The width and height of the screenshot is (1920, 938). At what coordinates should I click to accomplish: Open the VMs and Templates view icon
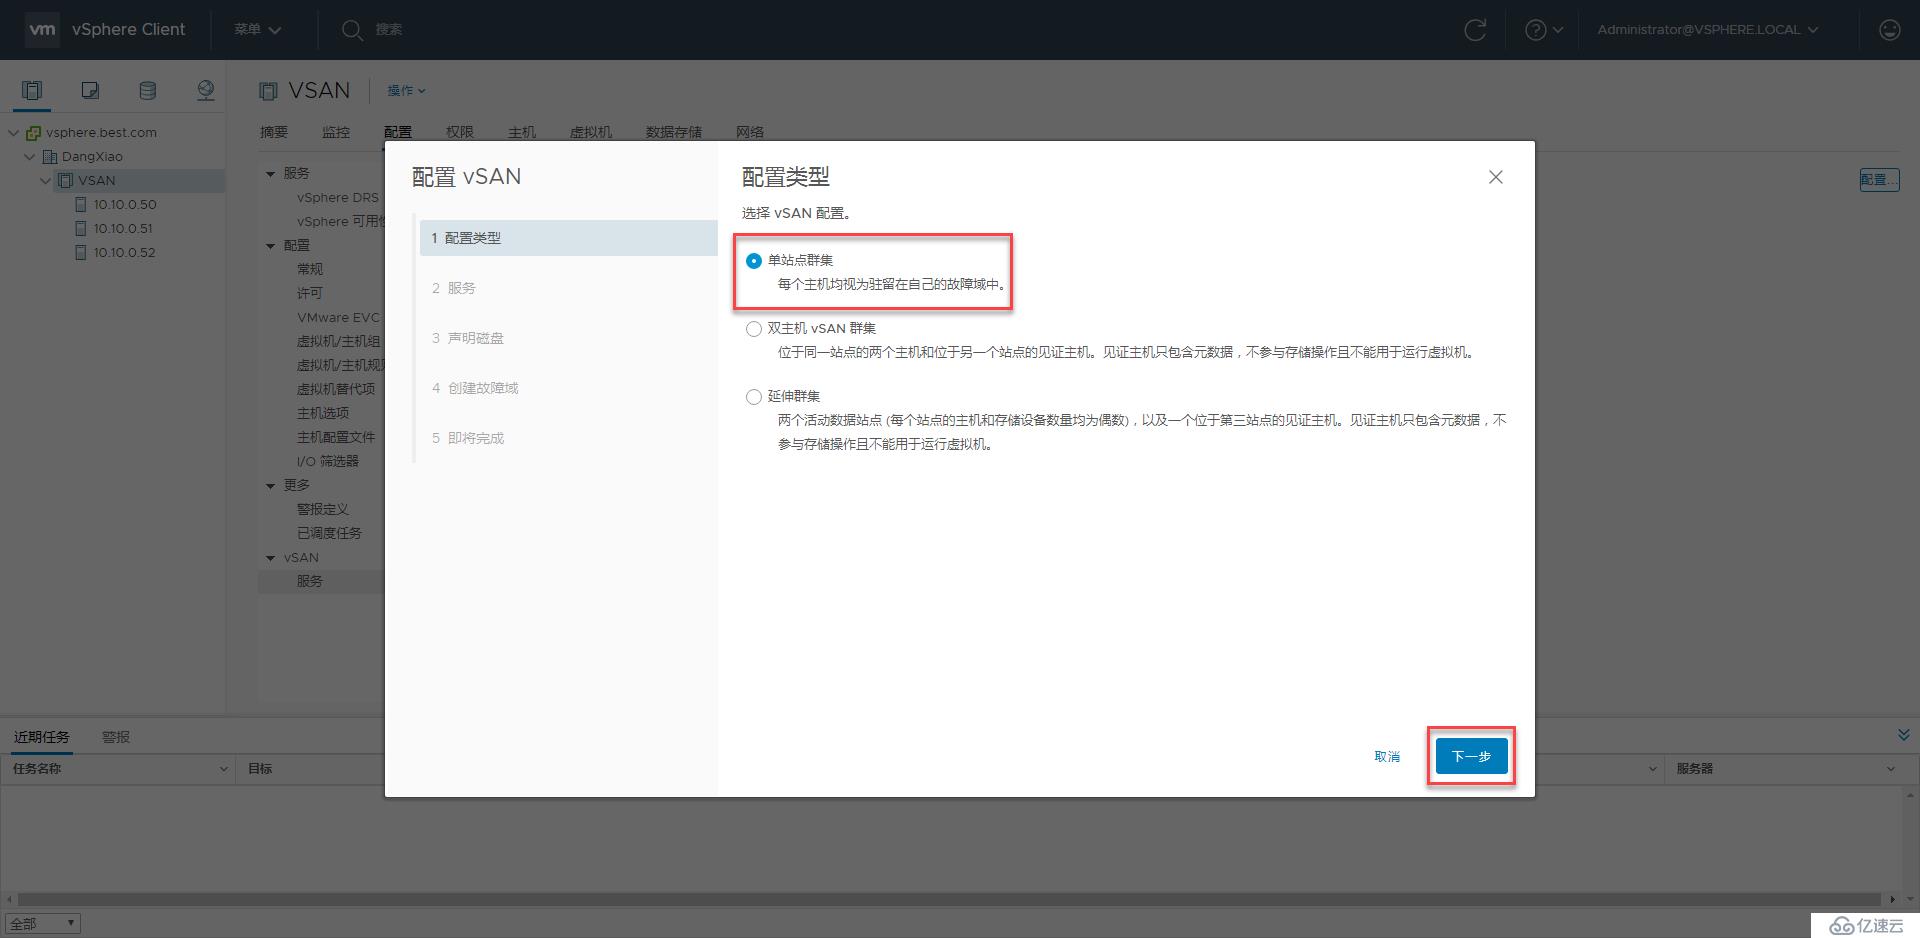[90, 91]
